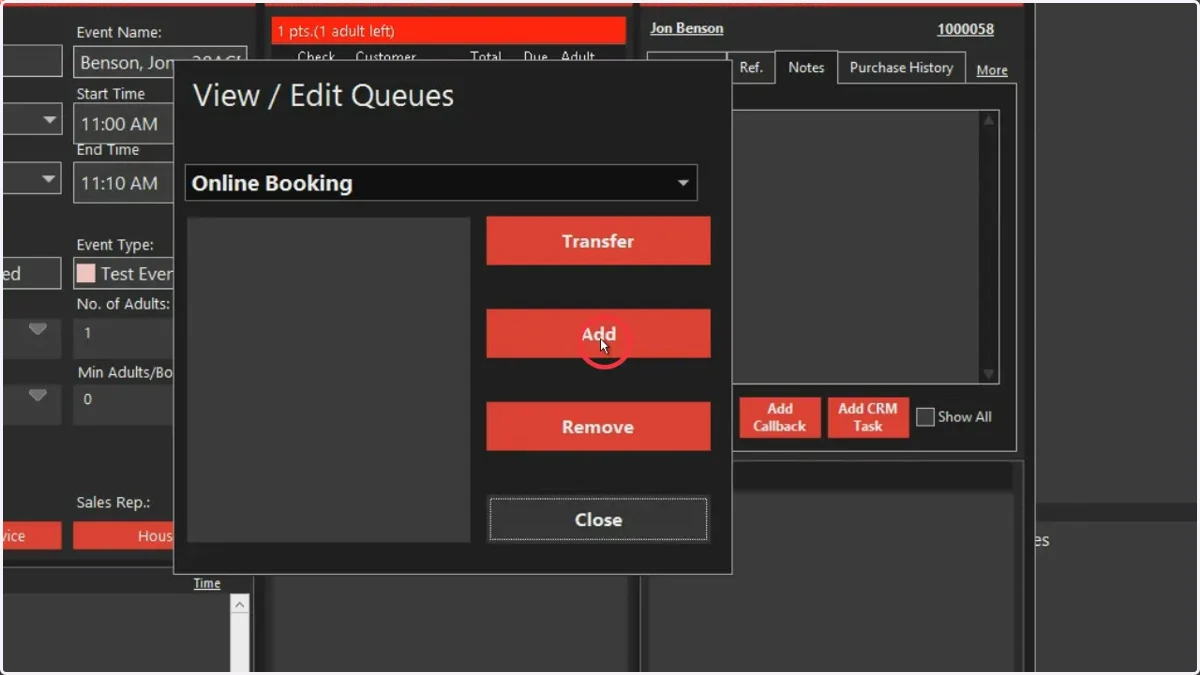Viewport: 1200px width, 675px height.
Task: Select the empty queue list box
Action: point(329,380)
